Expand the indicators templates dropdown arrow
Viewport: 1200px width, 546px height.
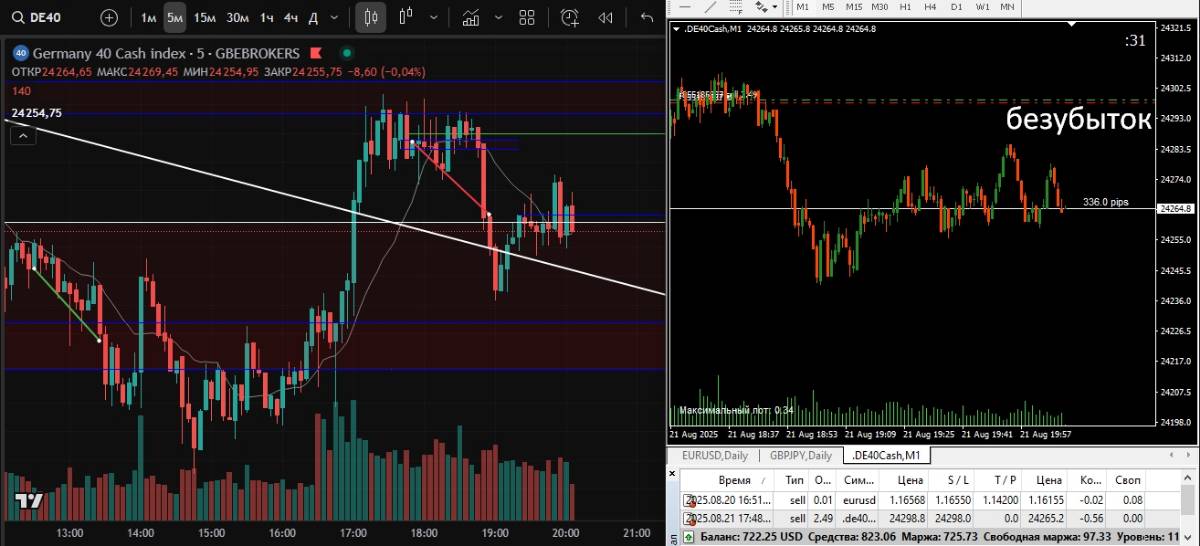(498, 17)
